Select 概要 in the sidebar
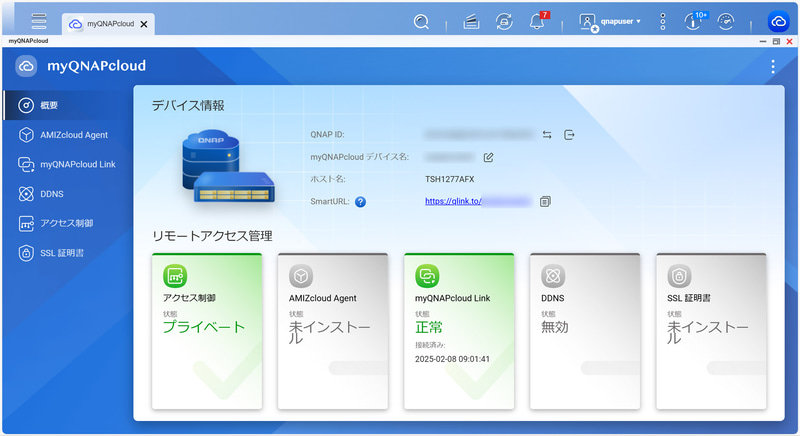Screen dimensions: 800x436 coord(68,106)
